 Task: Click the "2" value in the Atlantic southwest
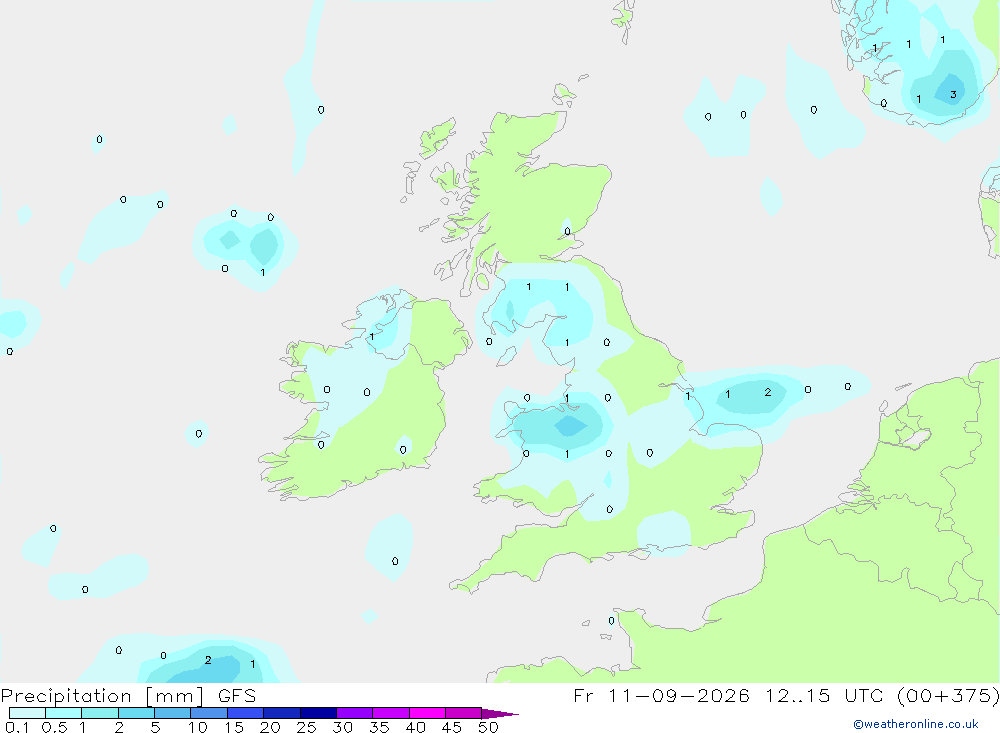click(x=208, y=660)
